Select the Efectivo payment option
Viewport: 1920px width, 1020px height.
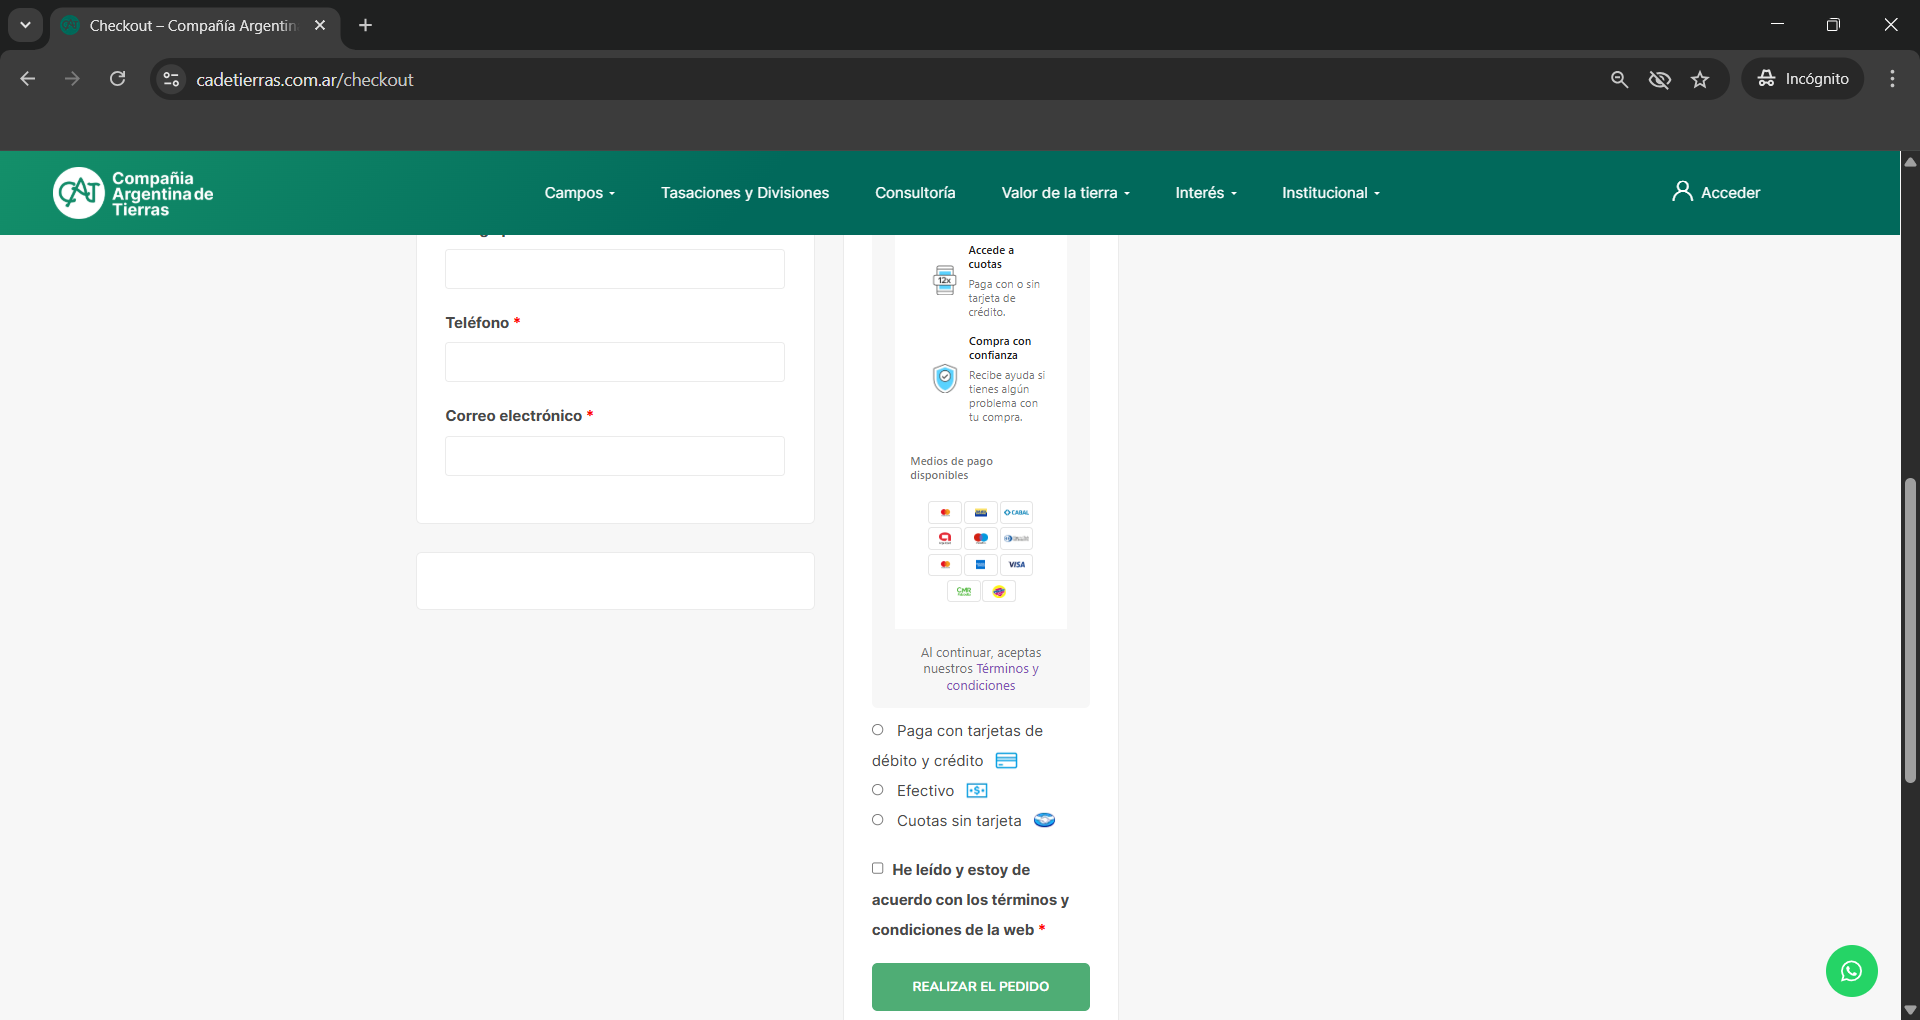878,790
